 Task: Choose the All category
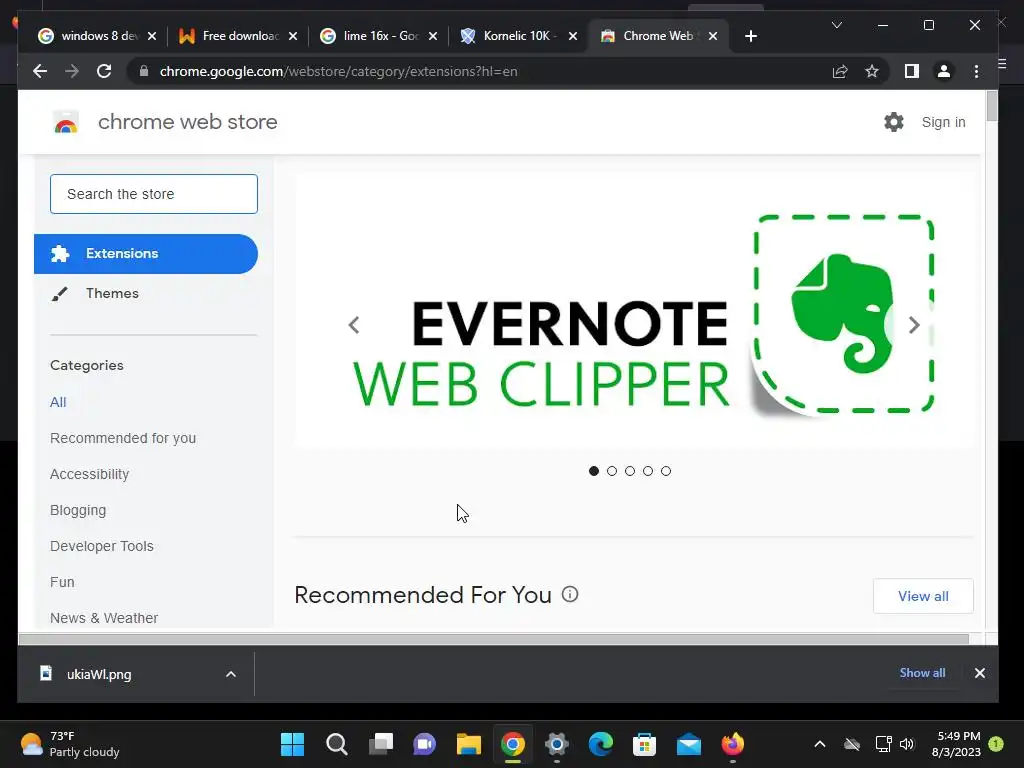(x=58, y=402)
